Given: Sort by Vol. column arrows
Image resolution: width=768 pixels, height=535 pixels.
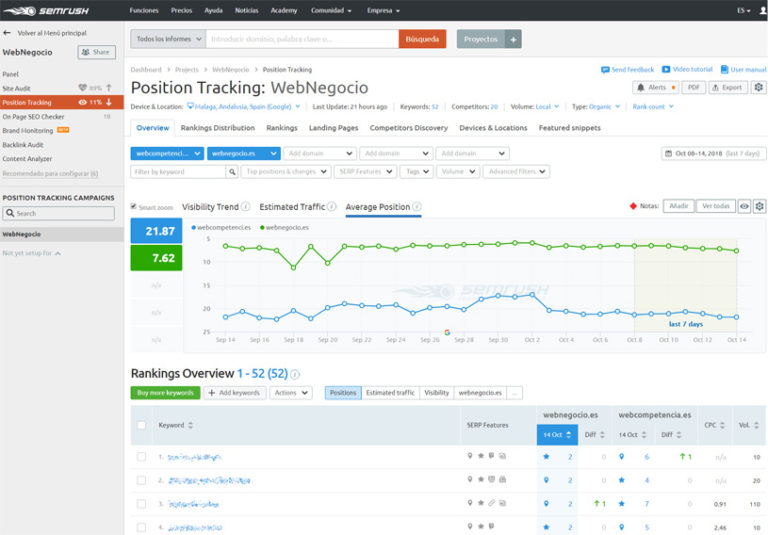Looking at the screenshot, I should pos(756,425).
